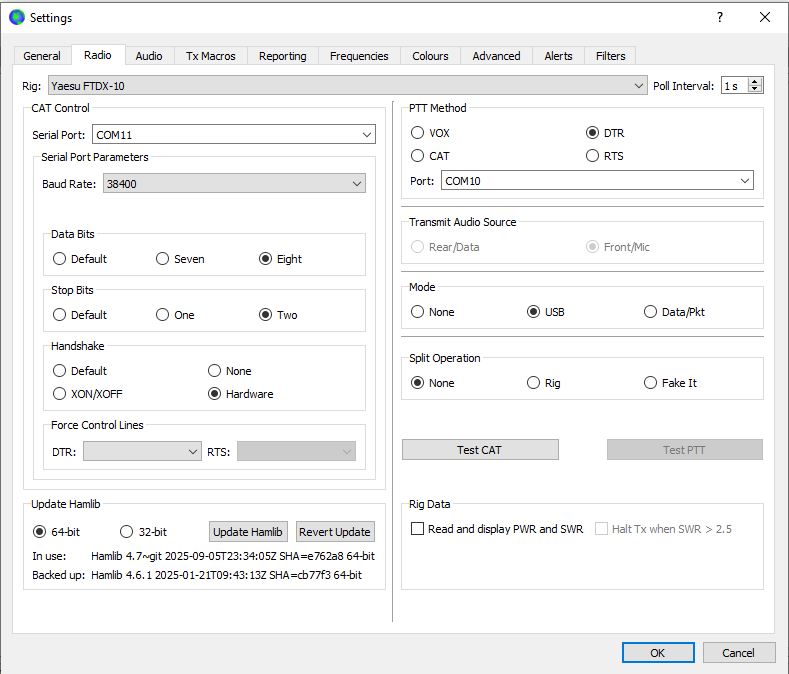Enable Read and display PWR and SWR

[x=418, y=529]
